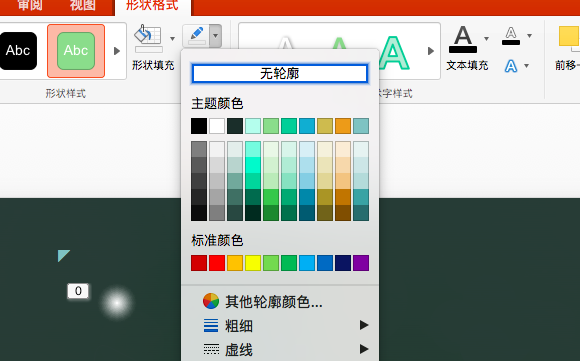Select the black Abc shape style
Screen dimensions: 580x361
coord(18,51)
